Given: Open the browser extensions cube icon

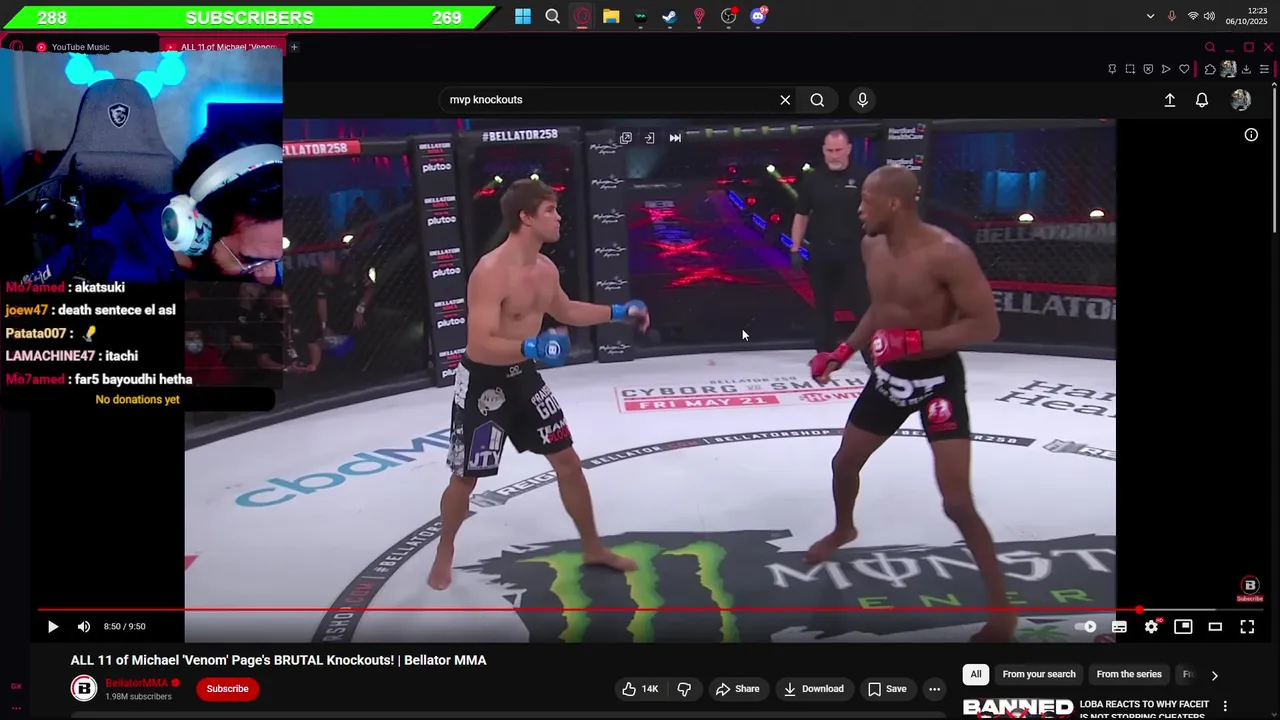Looking at the screenshot, I should (x=1210, y=69).
